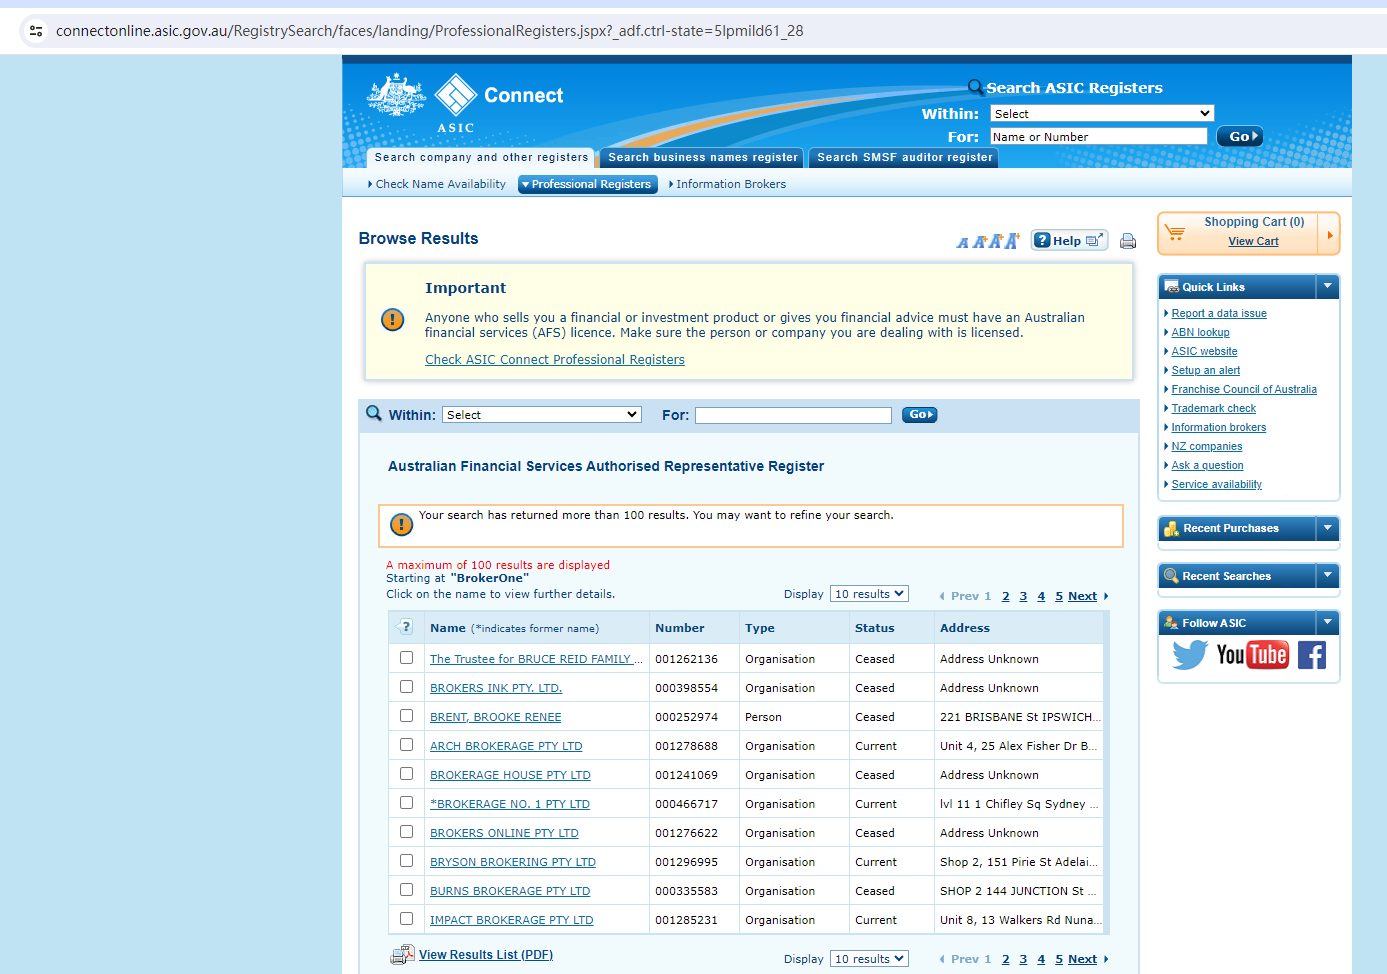Tick the checkbox for BROKERS INK PTY. LTD.
1387x974 pixels.
pyautogui.click(x=406, y=687)
